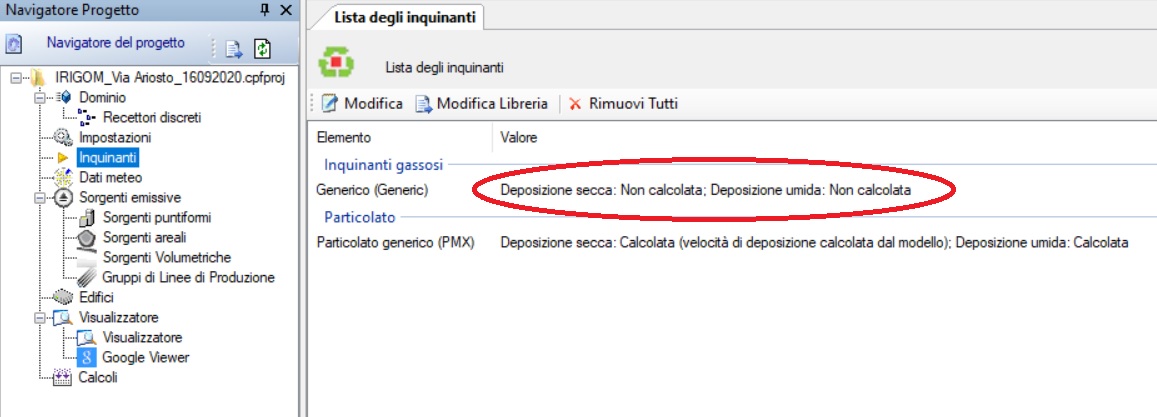This screenshot has width=1157, height=417.
Task: Select the Particolato generico (PMX) row
Action: [722, 243]
